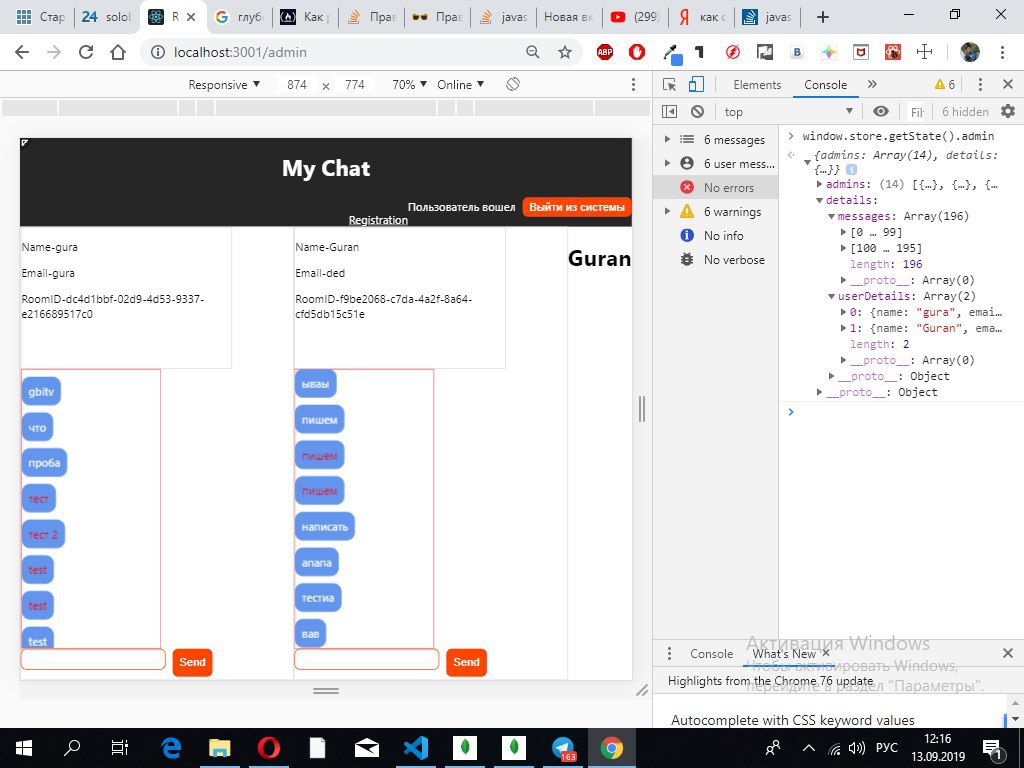Image resolution: width=1024 pixels, height=768 pixels.
Task: Clear the console with the ban icon
Action: (x=697, y=112)
